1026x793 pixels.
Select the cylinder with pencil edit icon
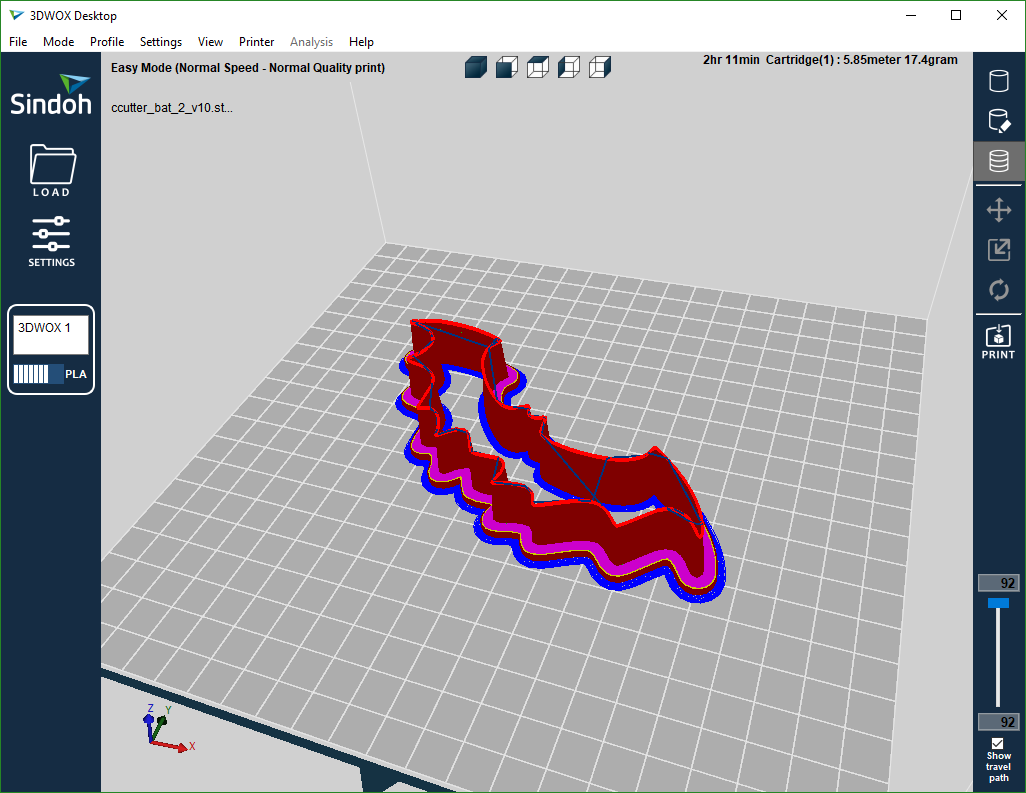tap(998, 121)
